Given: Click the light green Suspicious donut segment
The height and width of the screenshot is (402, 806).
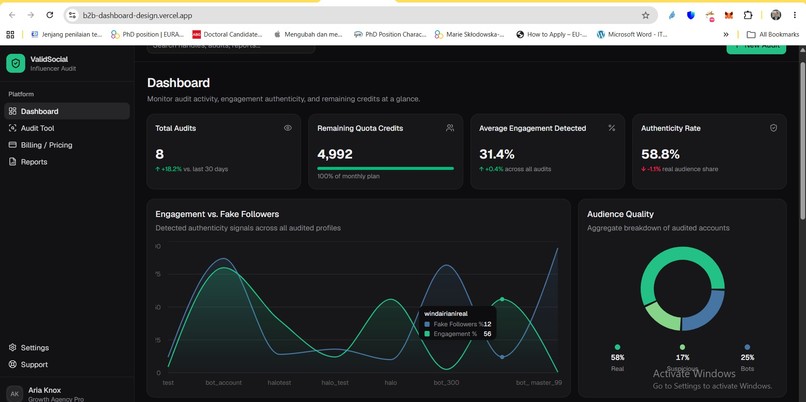Looking at the screenshot, I should (x=662, y=315).
